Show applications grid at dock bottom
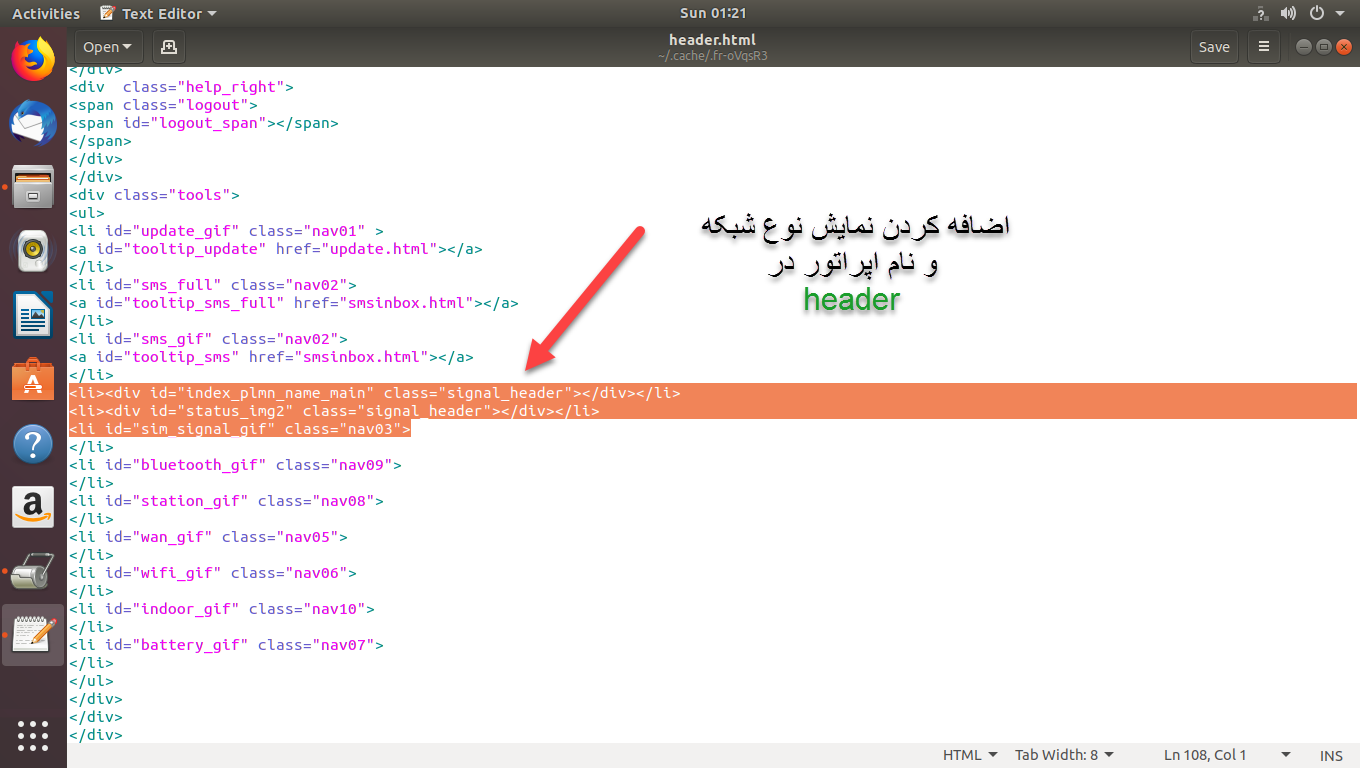Viewport: 1360px width, 768px height. (33, 734)
